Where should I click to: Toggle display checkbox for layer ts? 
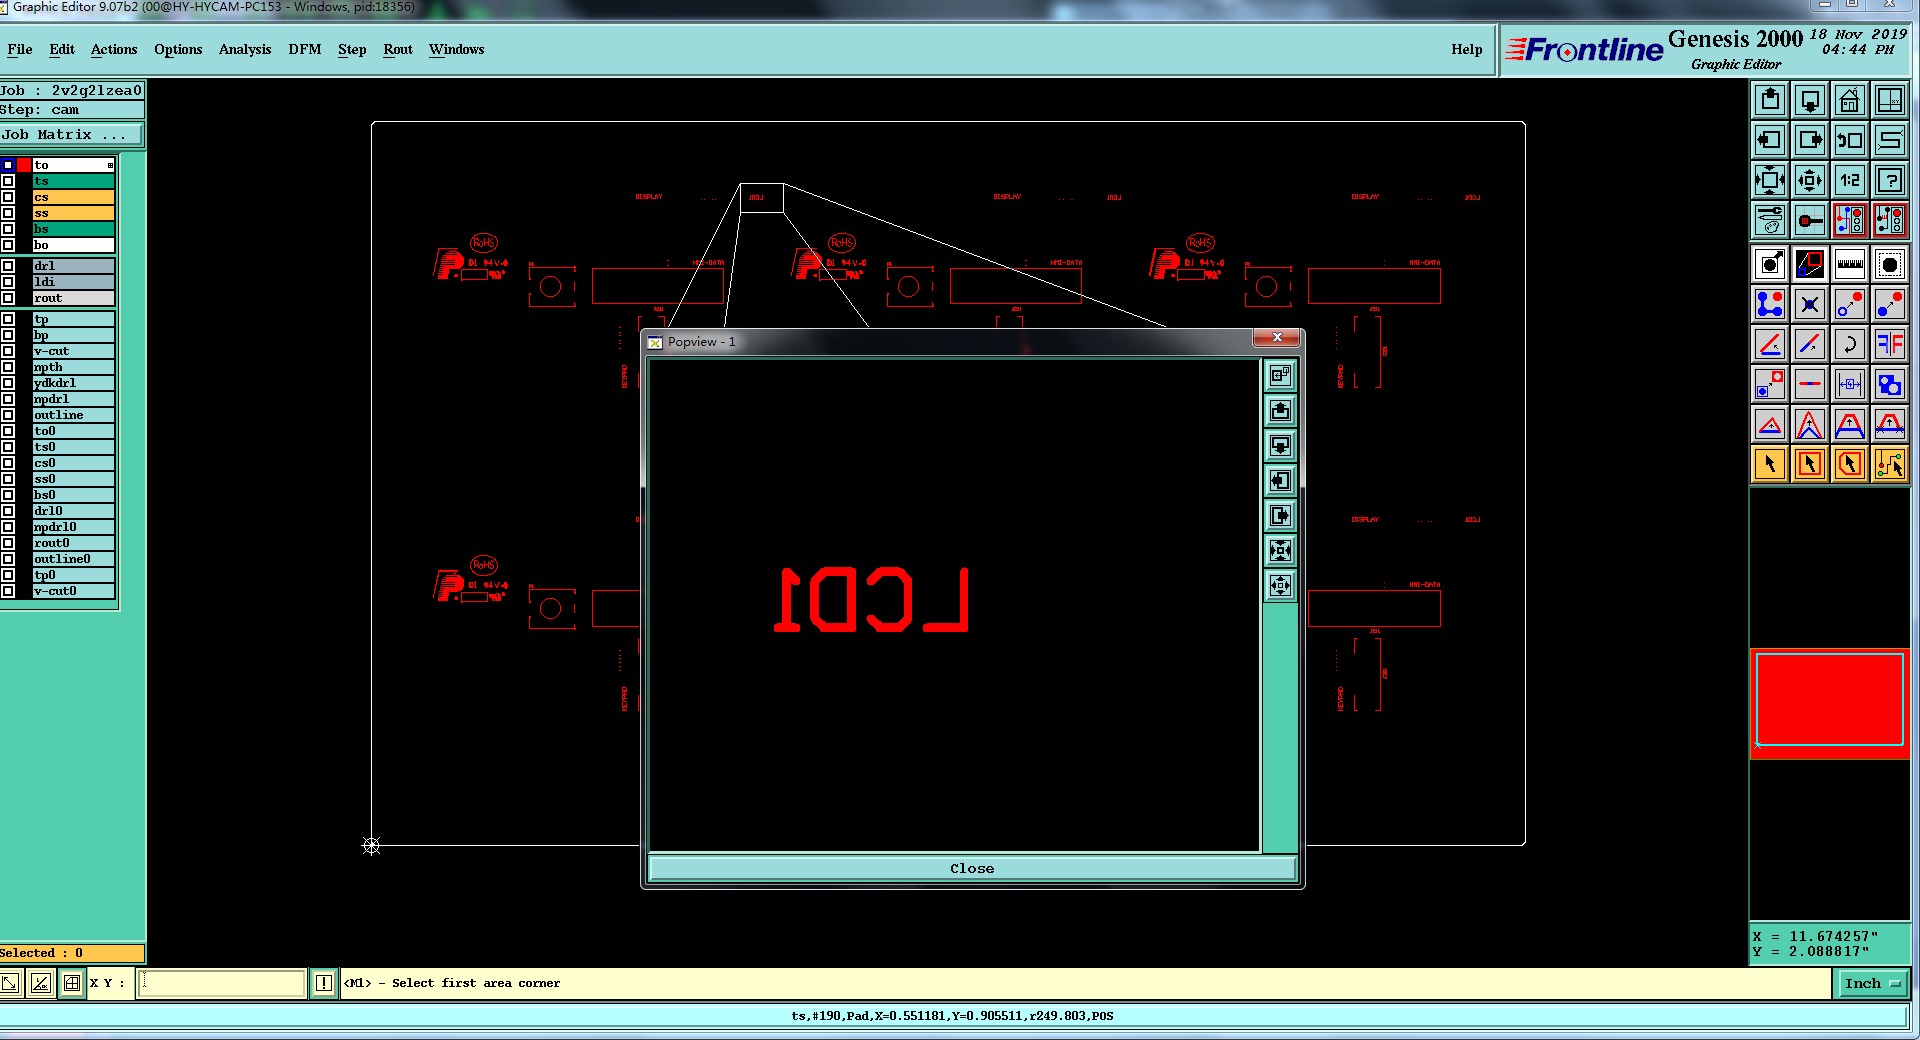[x=8, y=181]
